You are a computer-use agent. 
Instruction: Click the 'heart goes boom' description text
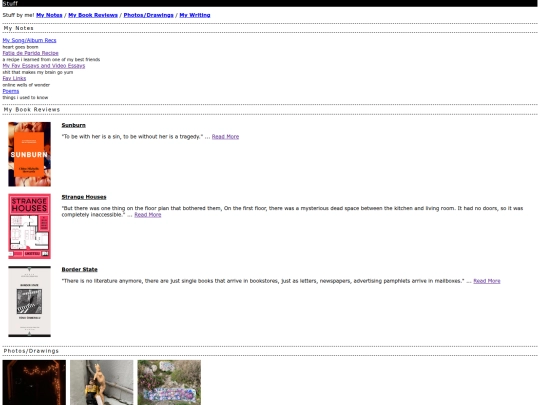[20, 47]
